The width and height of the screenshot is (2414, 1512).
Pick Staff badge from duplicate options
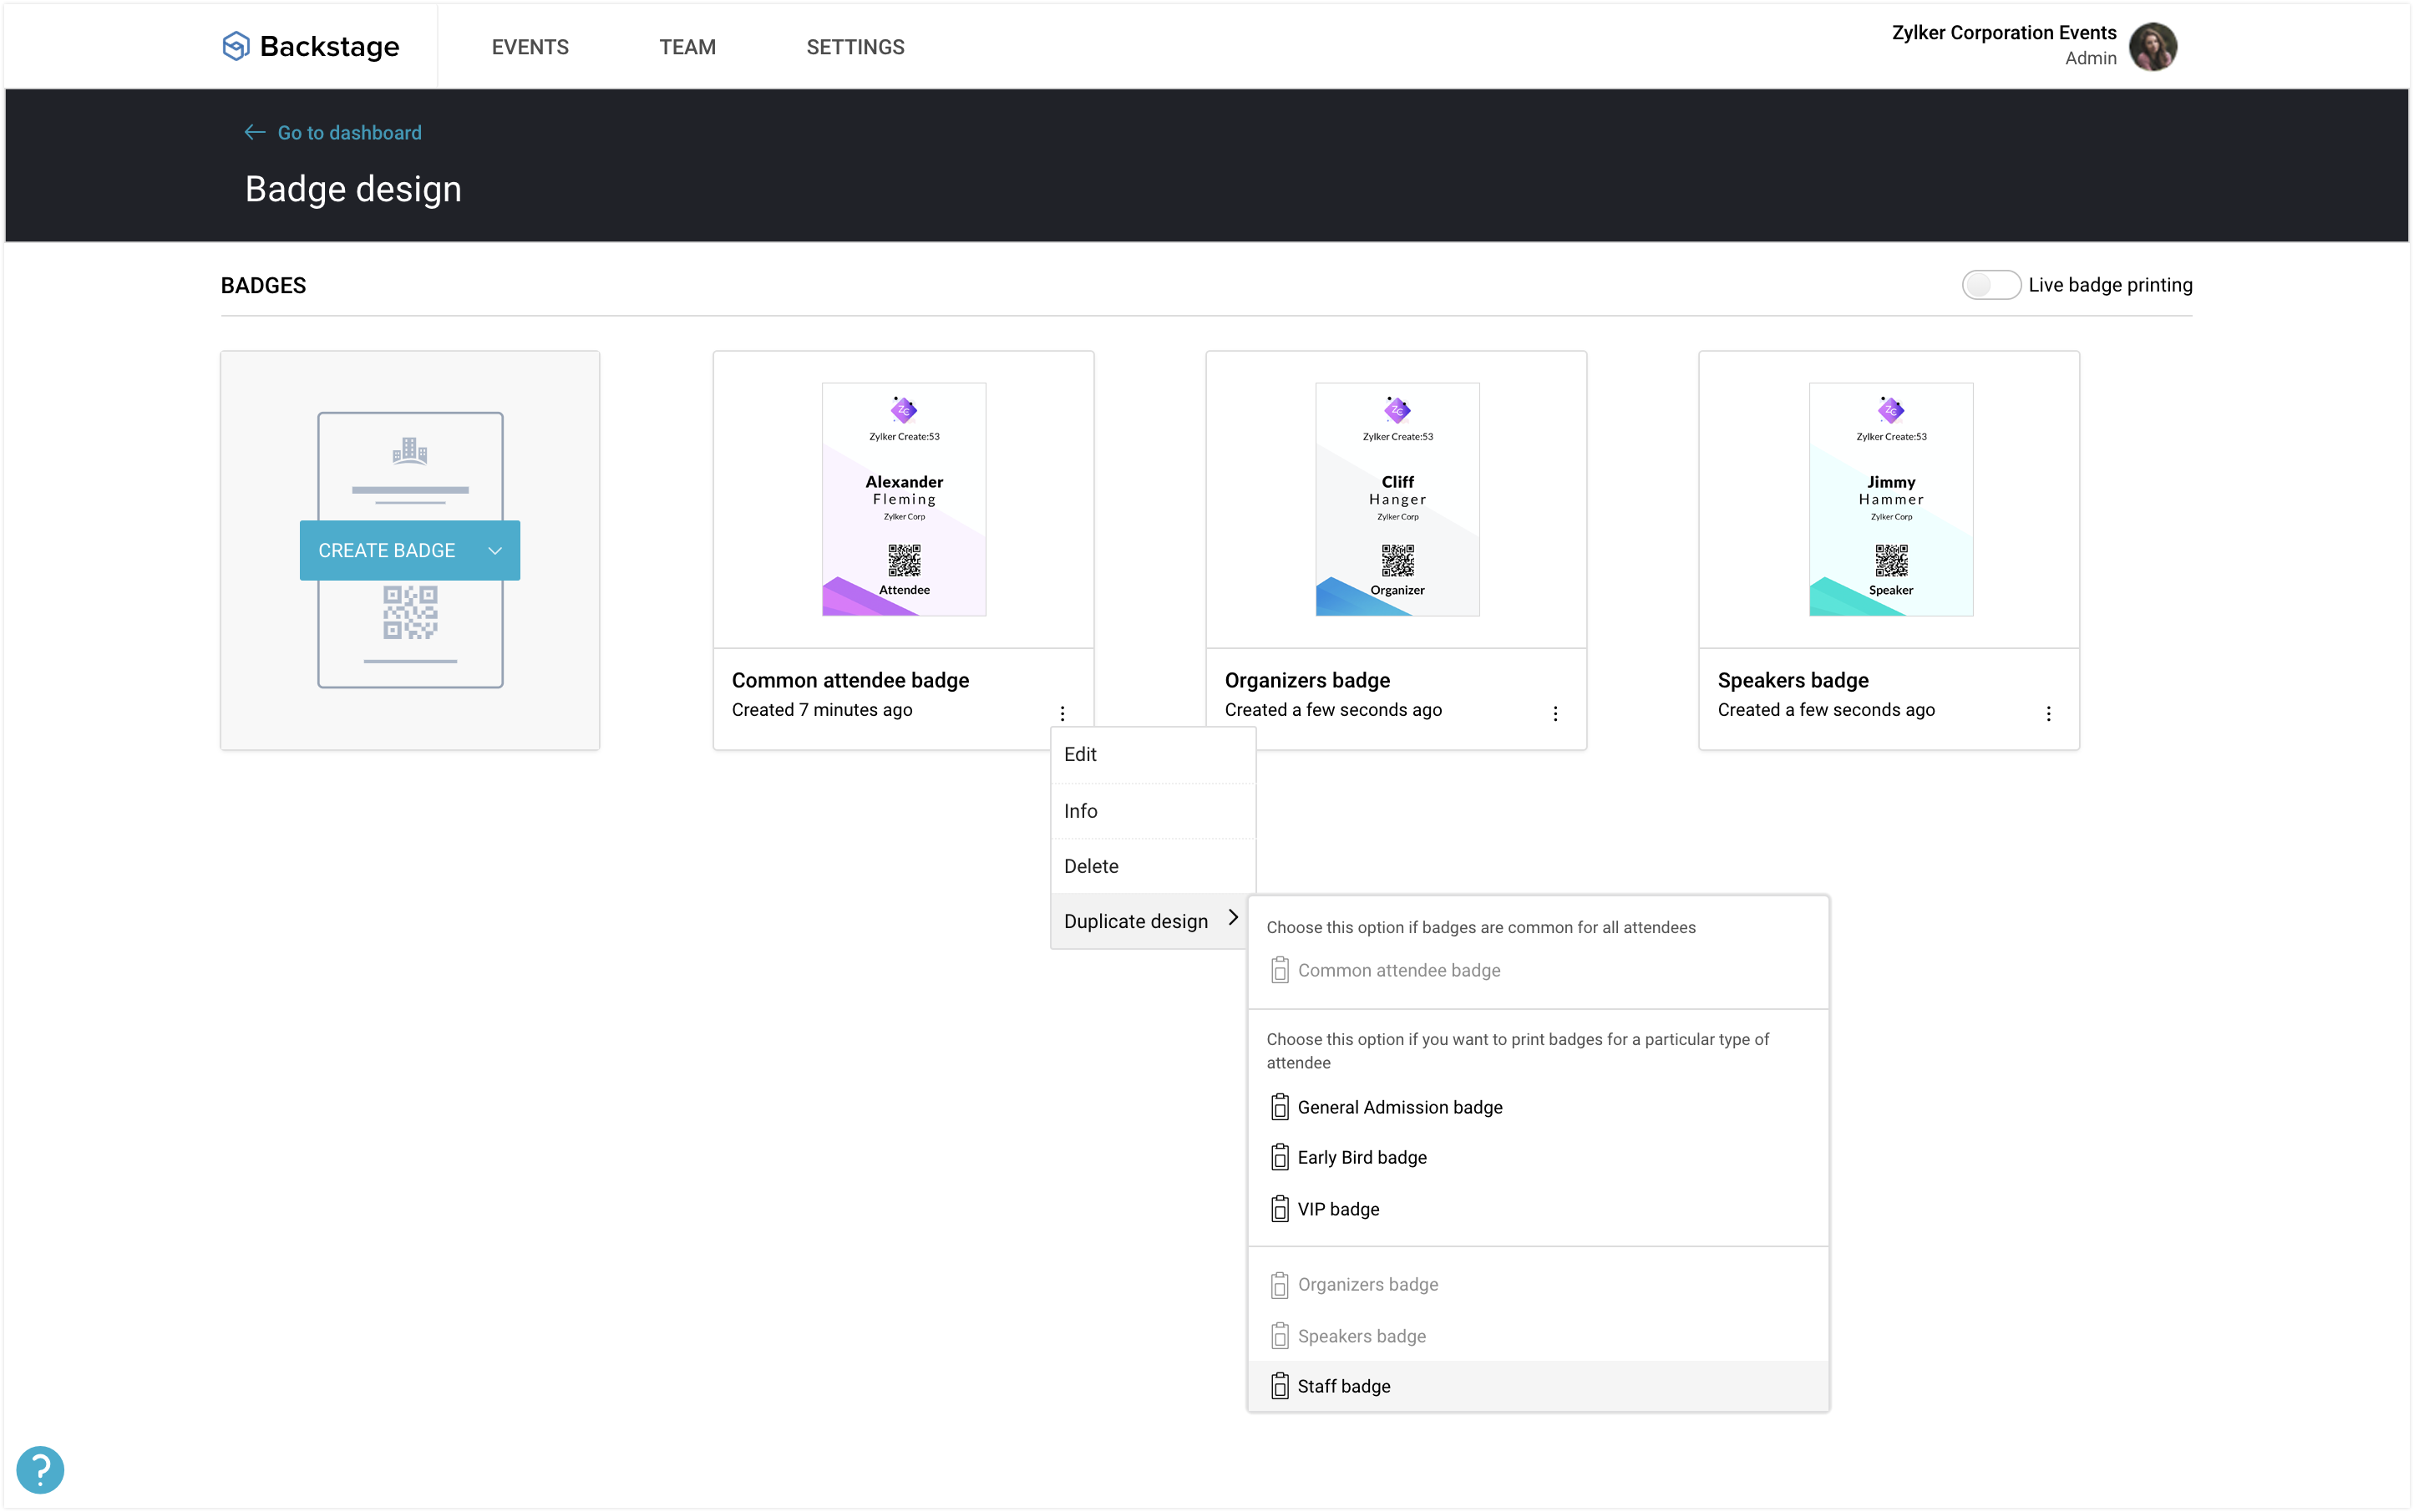1343,1386
